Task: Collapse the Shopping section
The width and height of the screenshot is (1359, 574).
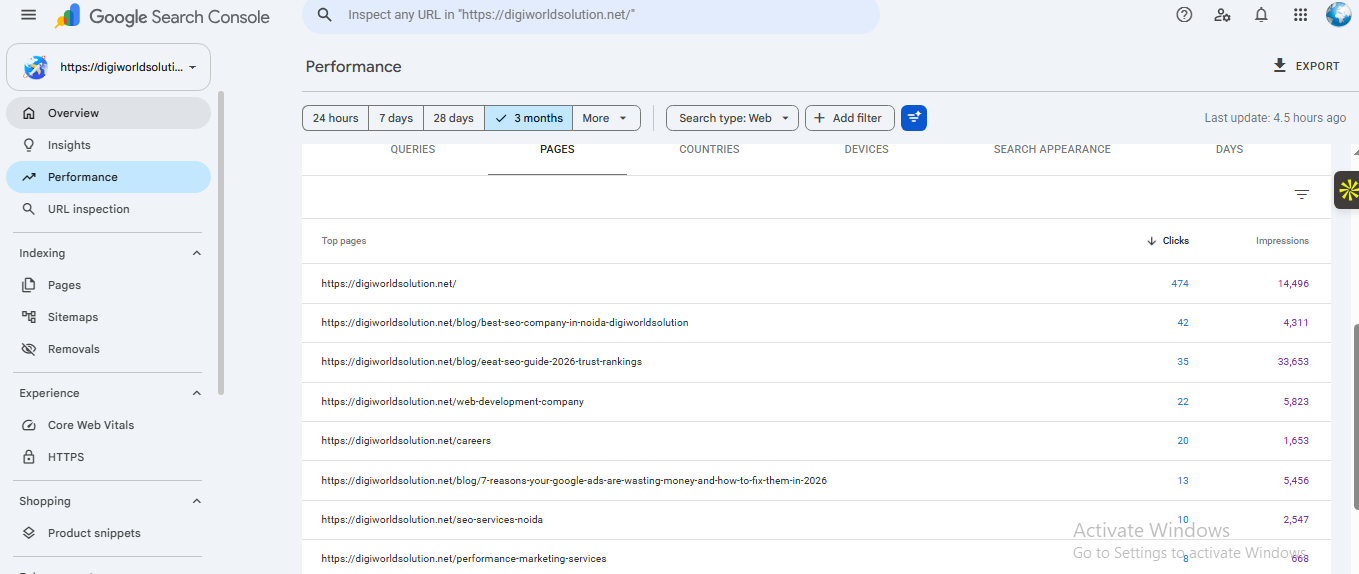Action: 196,501
